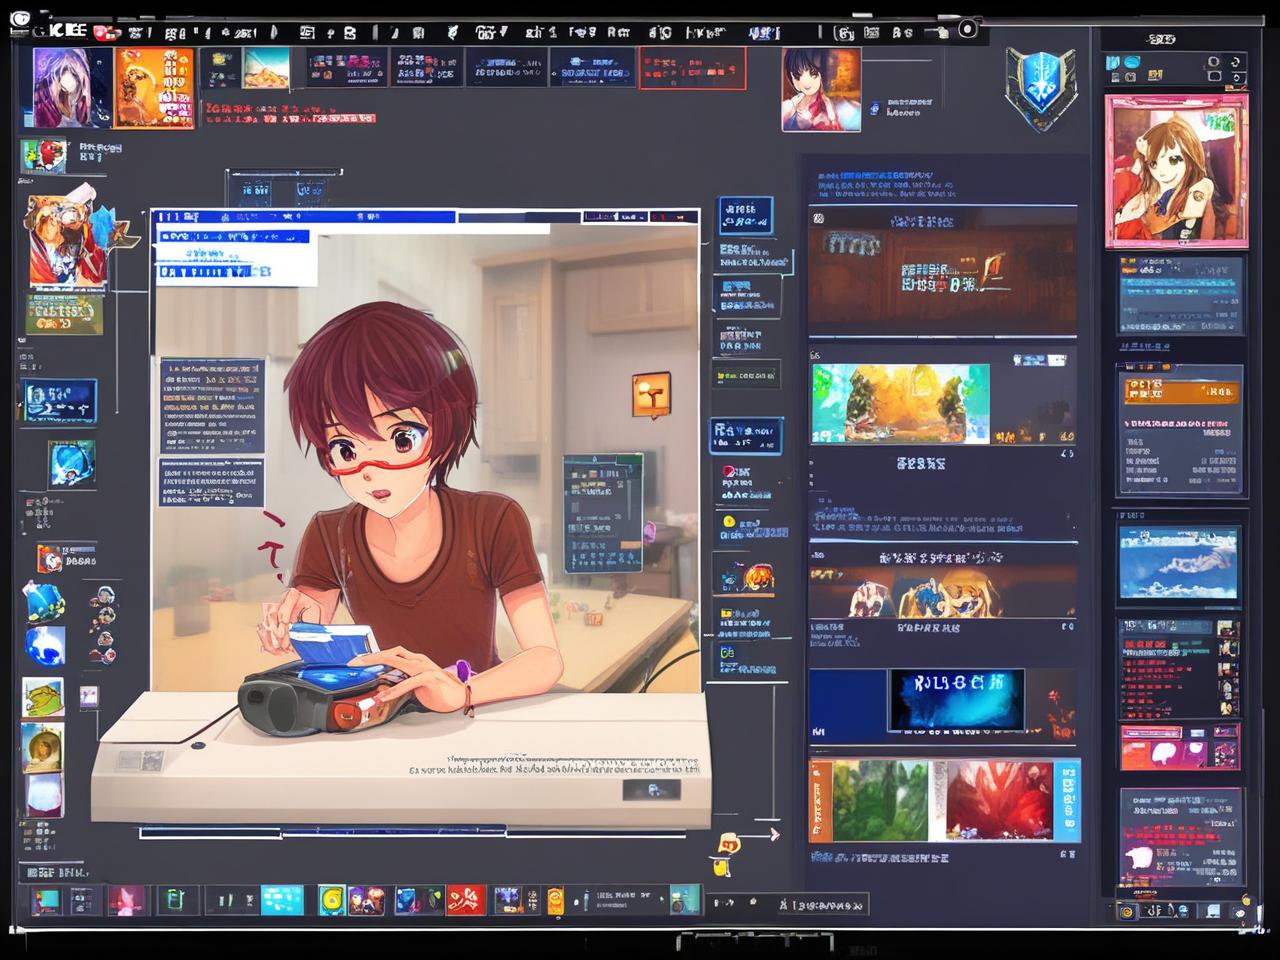
Task: Click the small dark button on the beige device
Action: tap(651, 790)
